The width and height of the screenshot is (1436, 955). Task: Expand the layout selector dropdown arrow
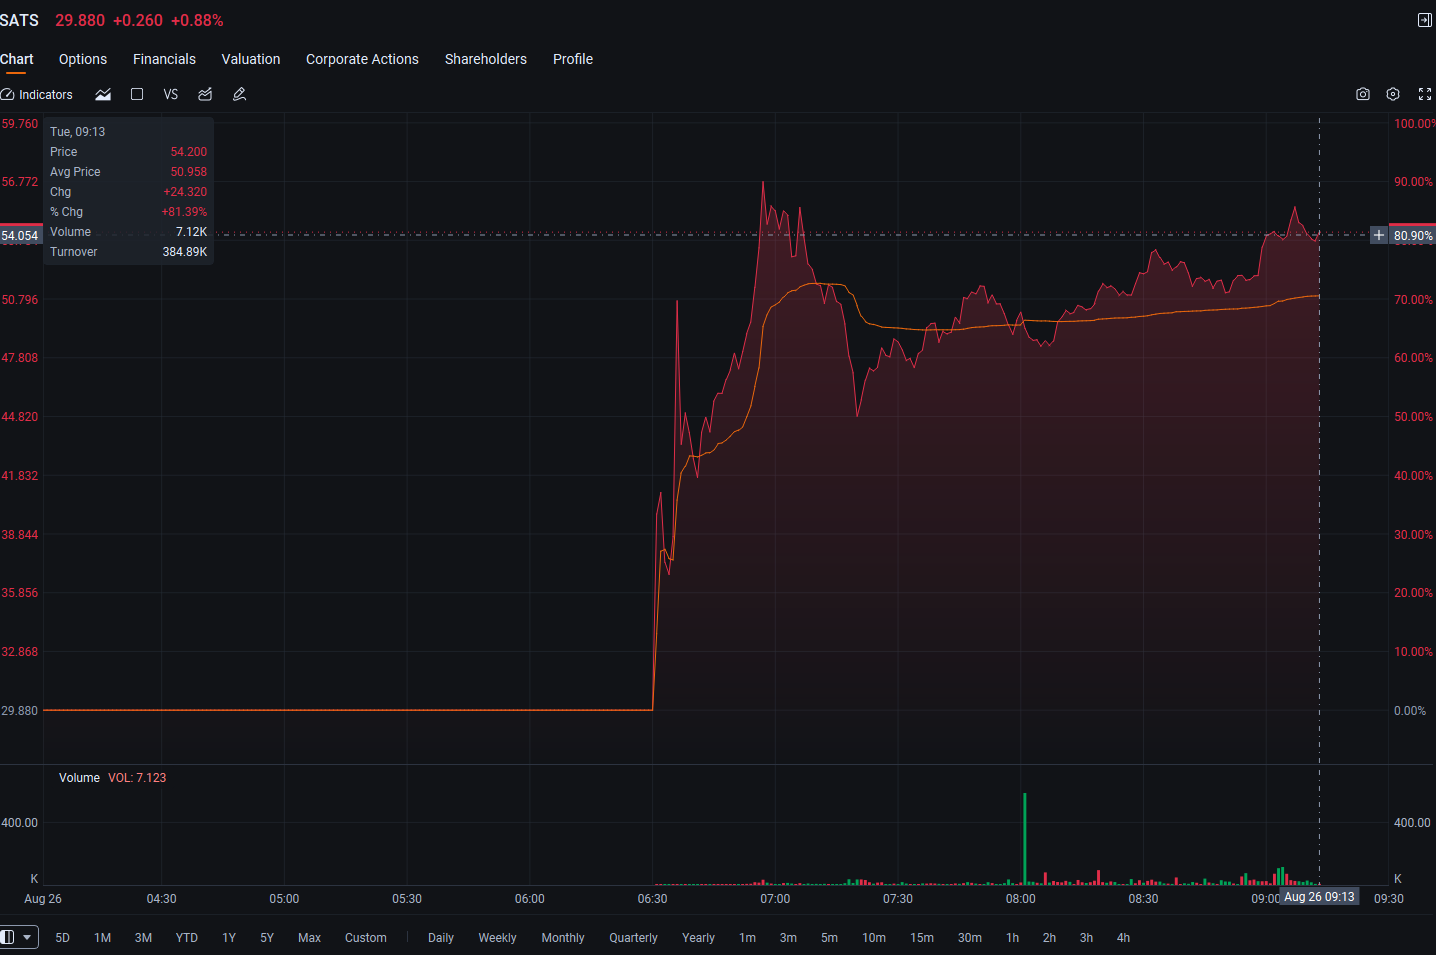[x=28, y=937]
